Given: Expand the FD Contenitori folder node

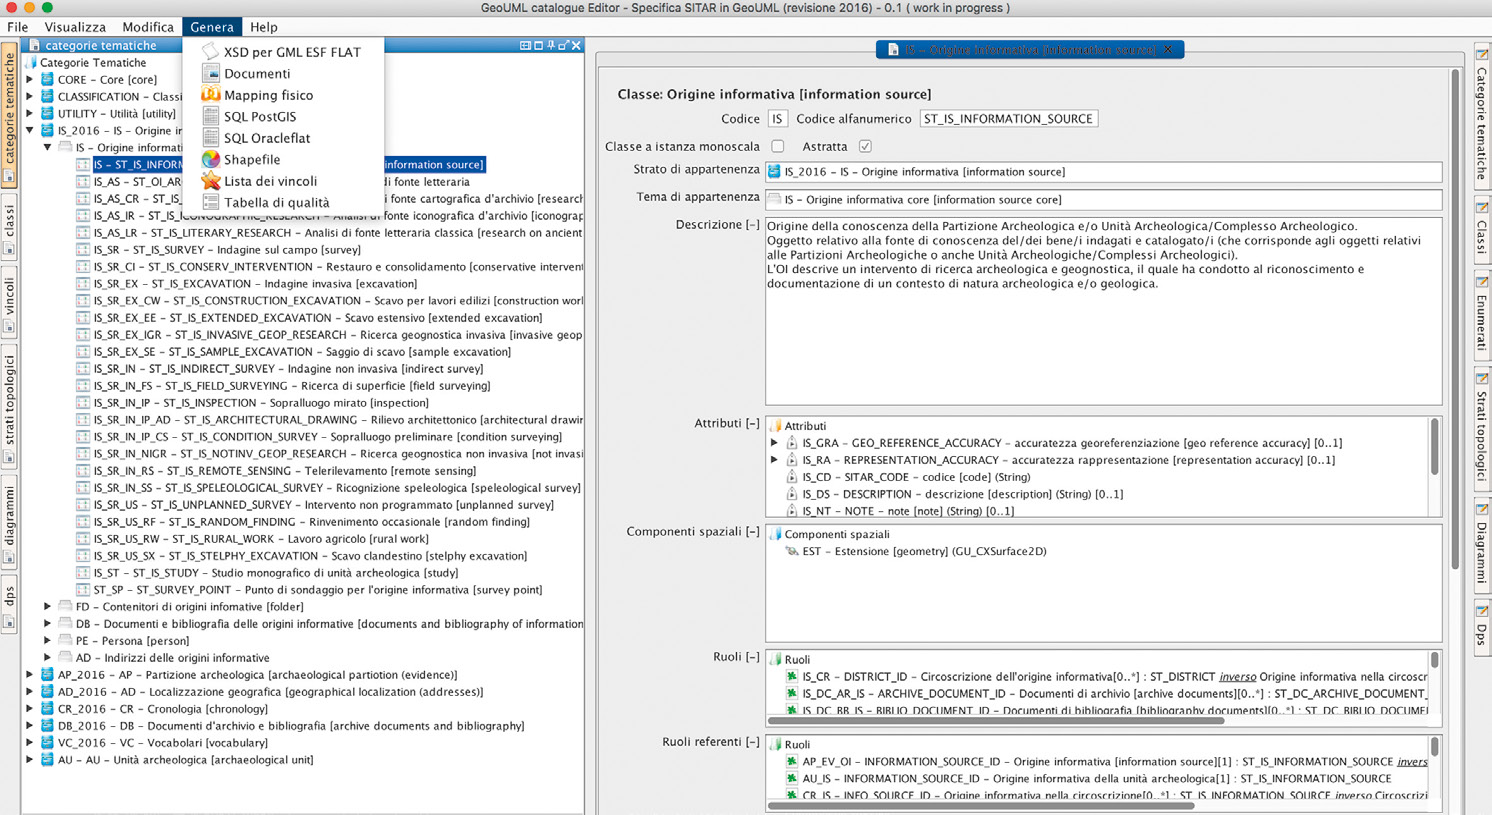Looking at the screenshot, I should pos(48,606).
